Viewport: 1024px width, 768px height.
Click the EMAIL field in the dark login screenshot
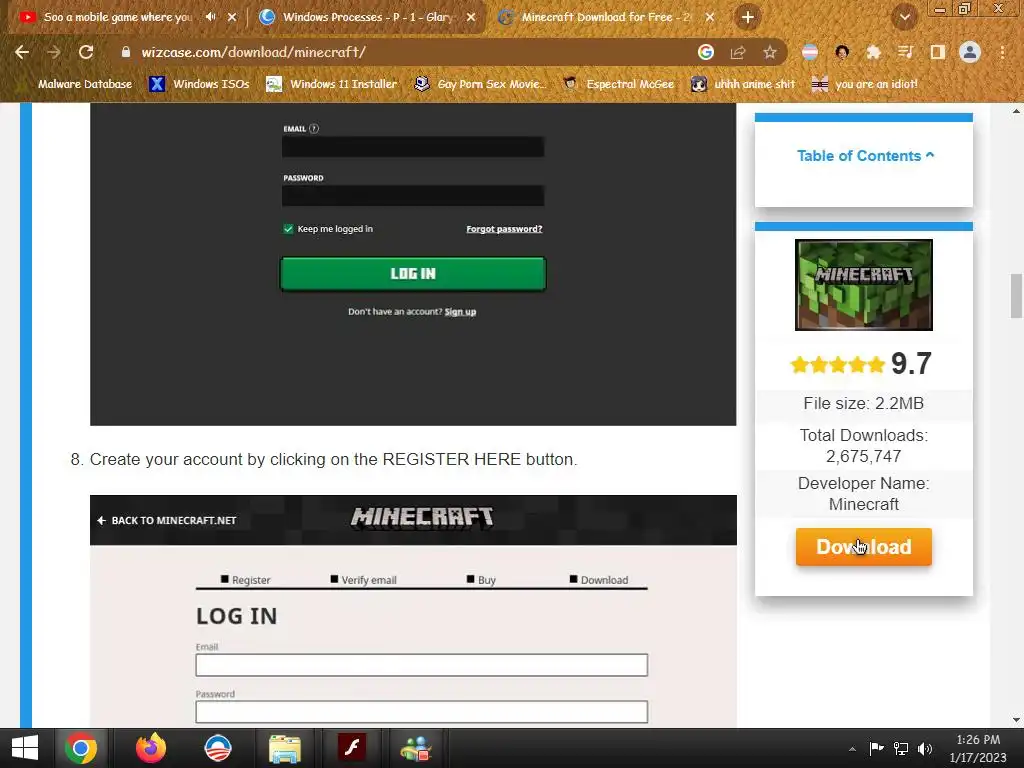pyautogui.click(x=413, y=147)
